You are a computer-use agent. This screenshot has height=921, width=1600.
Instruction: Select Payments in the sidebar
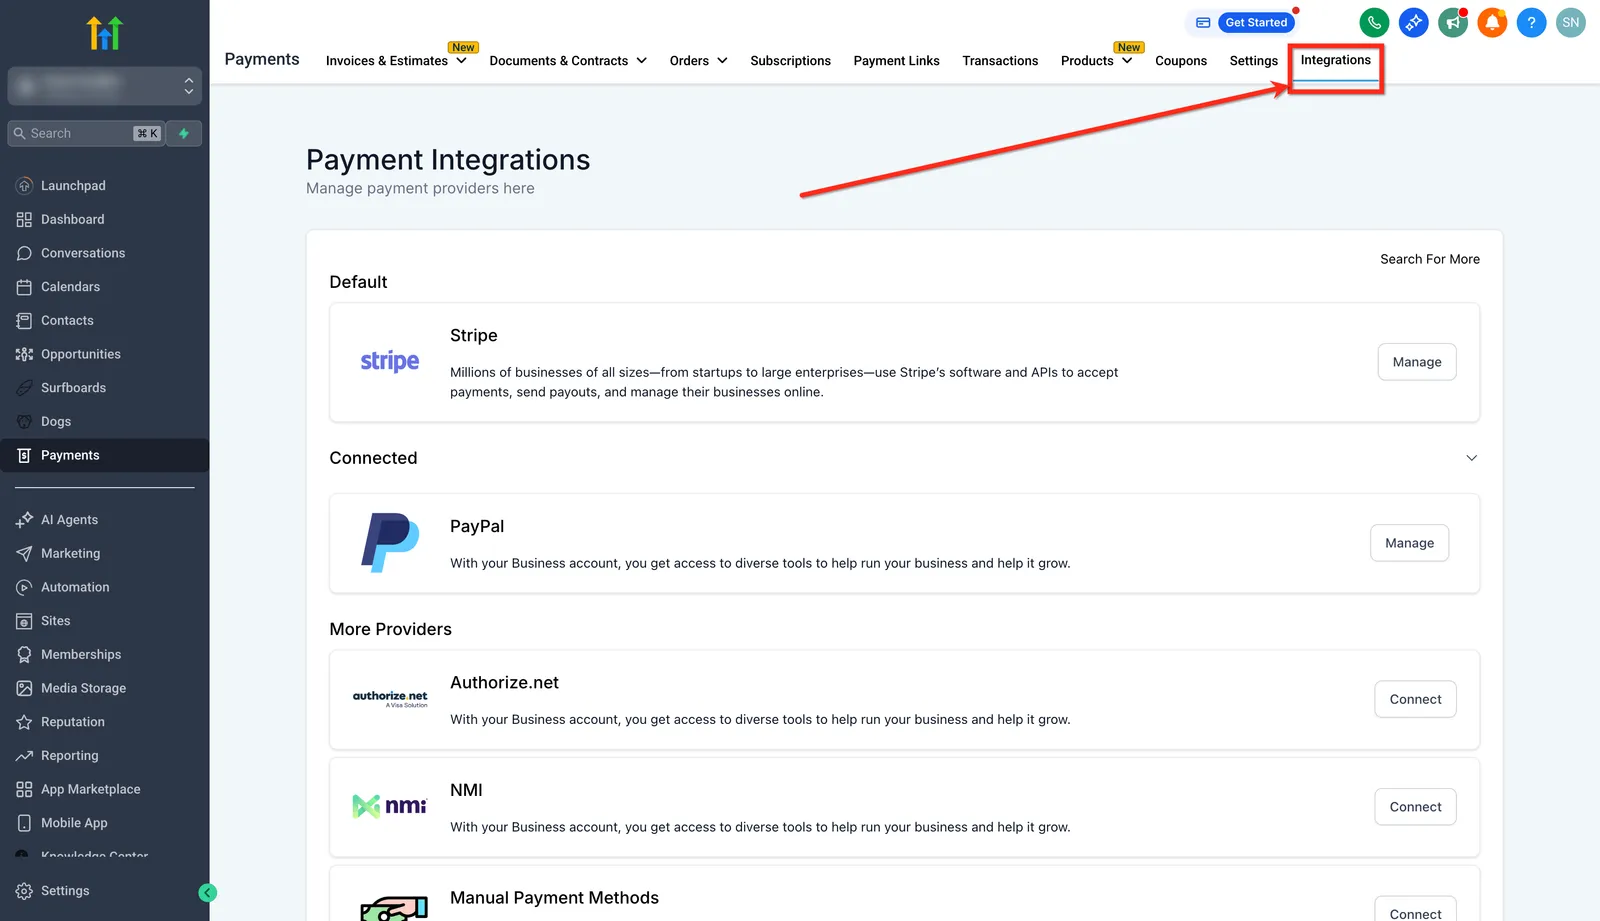pyautogui.click(x=104, y=455)
